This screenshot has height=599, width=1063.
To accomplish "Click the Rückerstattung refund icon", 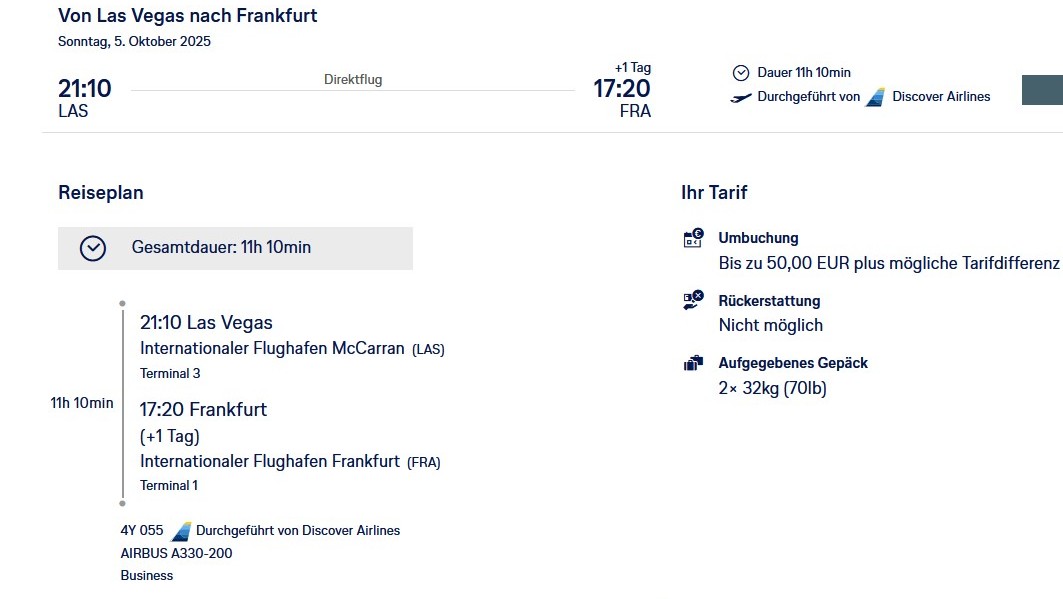I will coord(693,301).
